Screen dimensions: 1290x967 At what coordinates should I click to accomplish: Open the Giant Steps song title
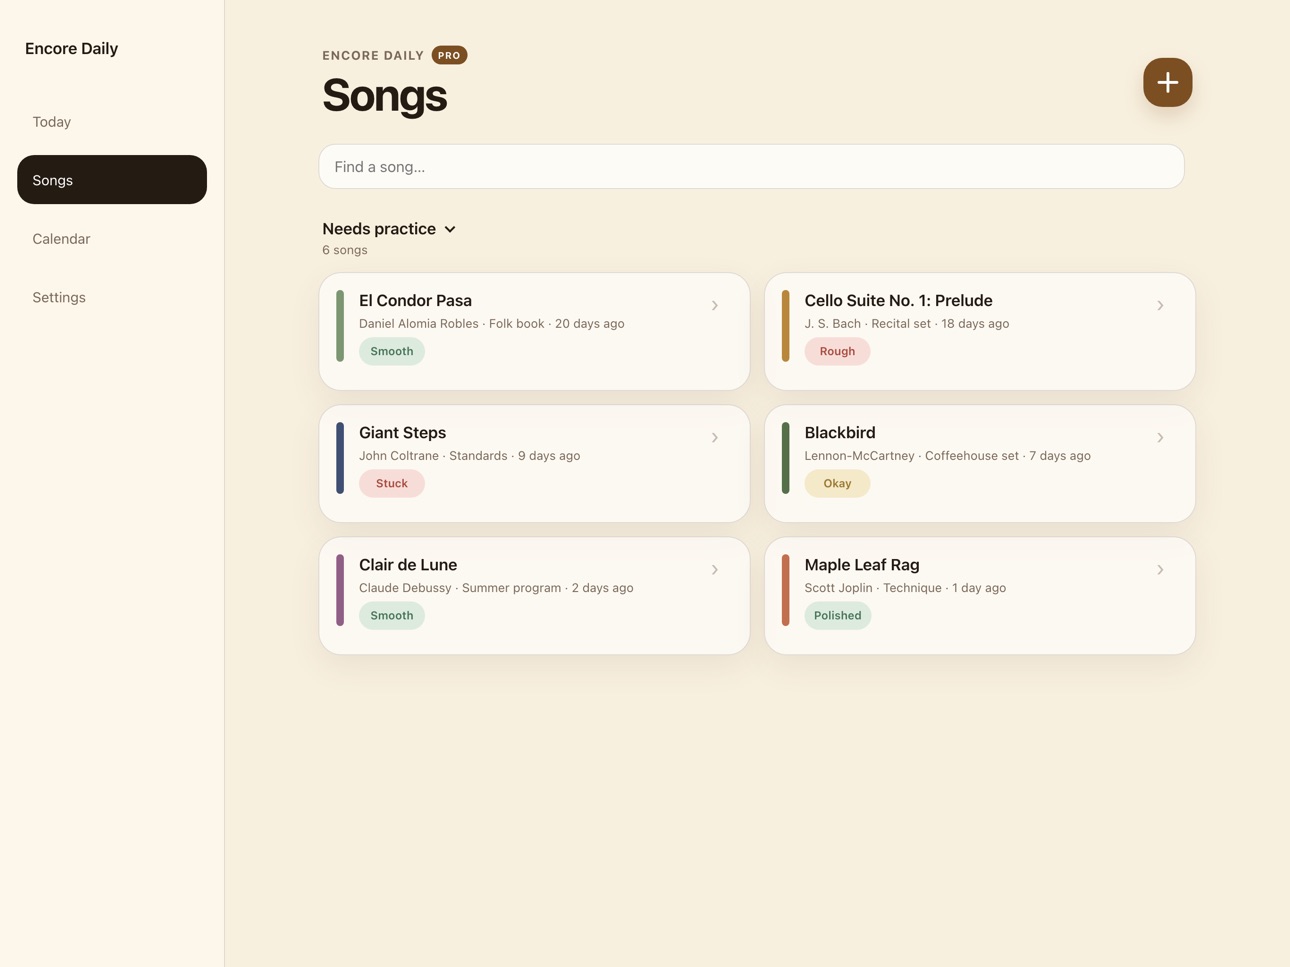coord(402,432)
